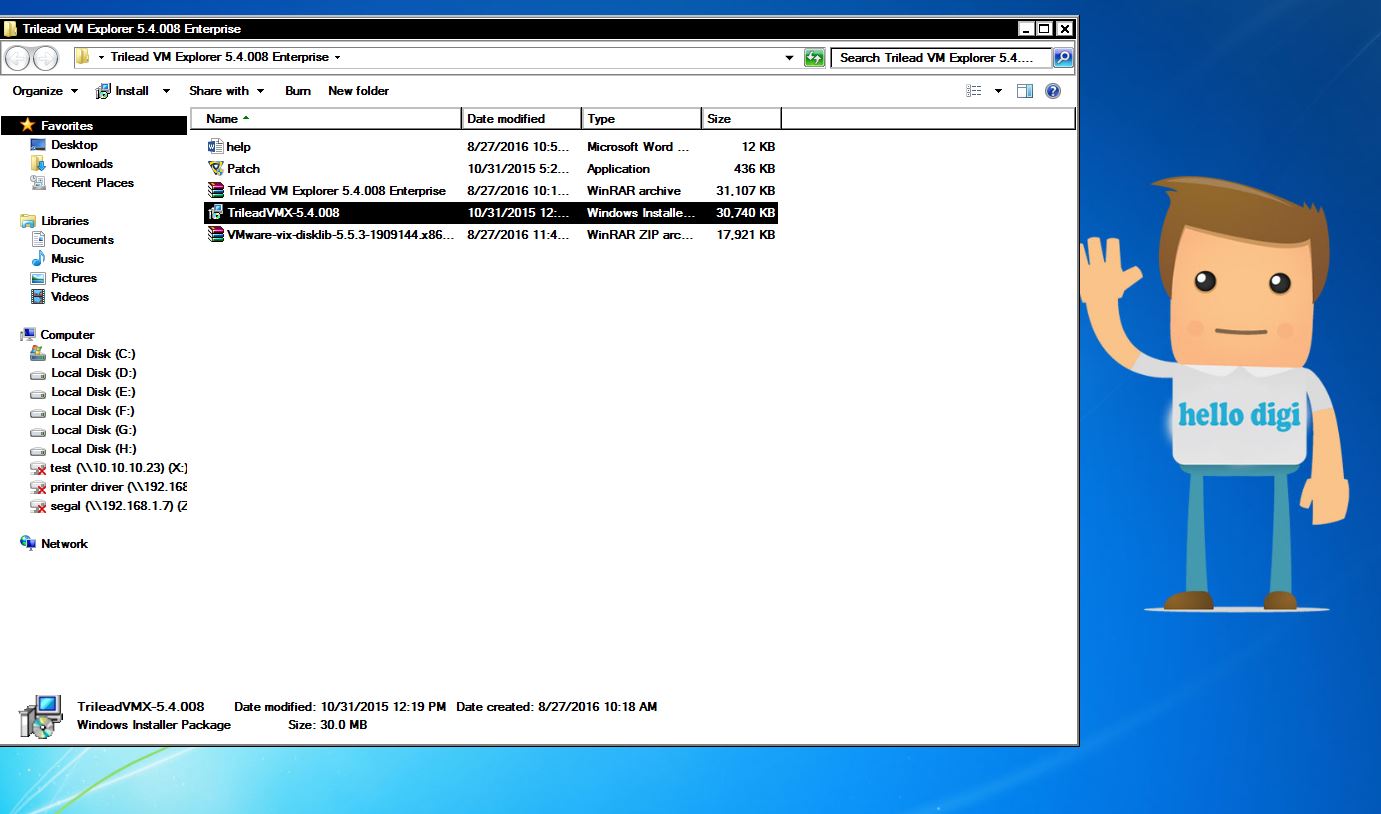1381x814 pixels.
Task: Click "Date created: 8/27/2016 10:18 AM" in details pane
Action: tap(557, 707)
